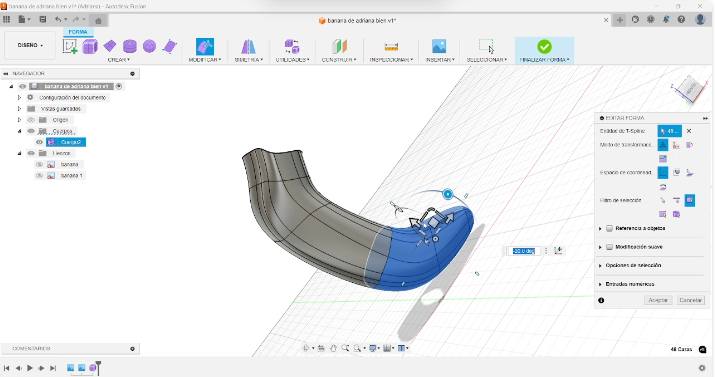Screen dimensions: 715x377
Task: Click the Insert image icon
Action: point(439,46)
